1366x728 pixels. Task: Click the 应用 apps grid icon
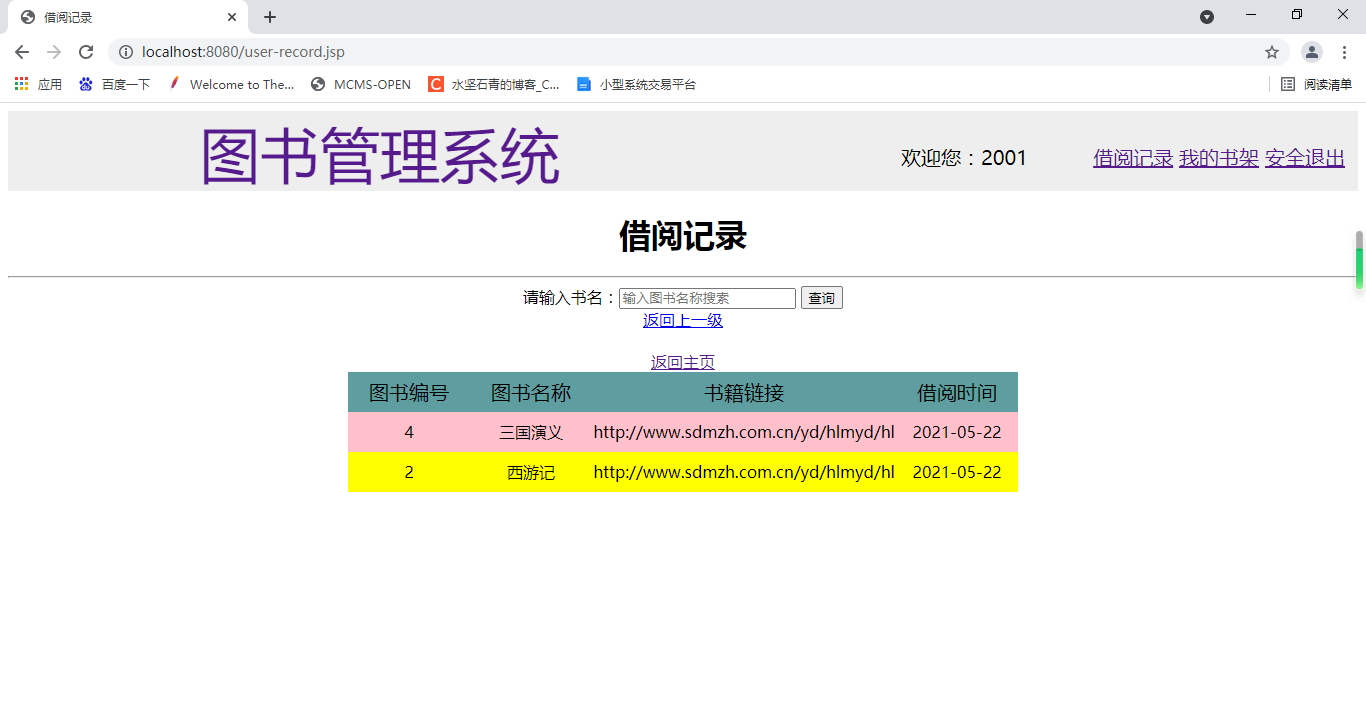coord(21,84)
